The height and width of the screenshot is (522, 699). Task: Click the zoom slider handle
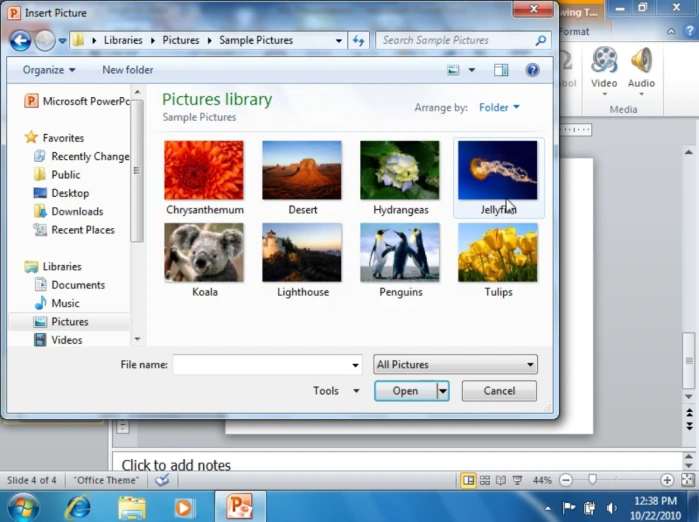pyautogui.click(x=592, y=480)
